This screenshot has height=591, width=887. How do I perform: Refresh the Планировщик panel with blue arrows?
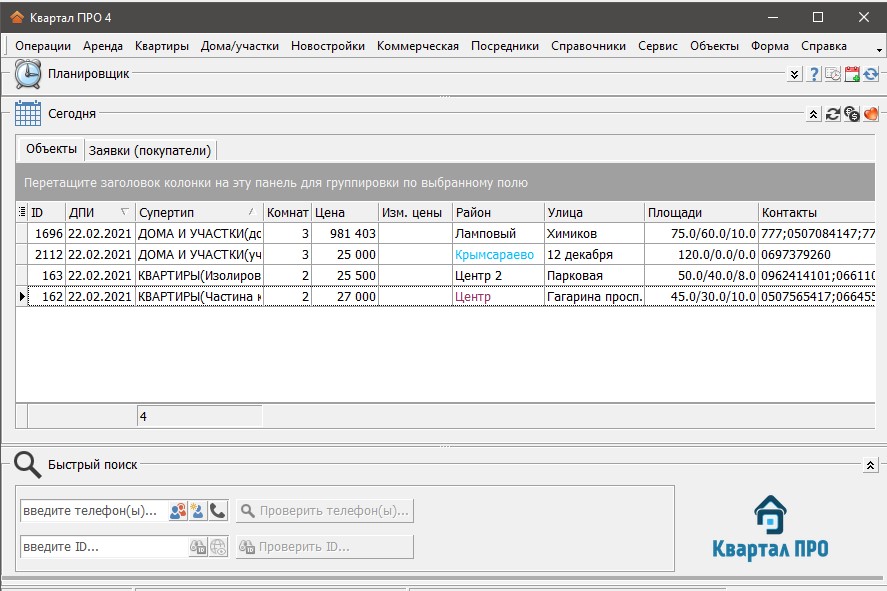click(871, 74)
